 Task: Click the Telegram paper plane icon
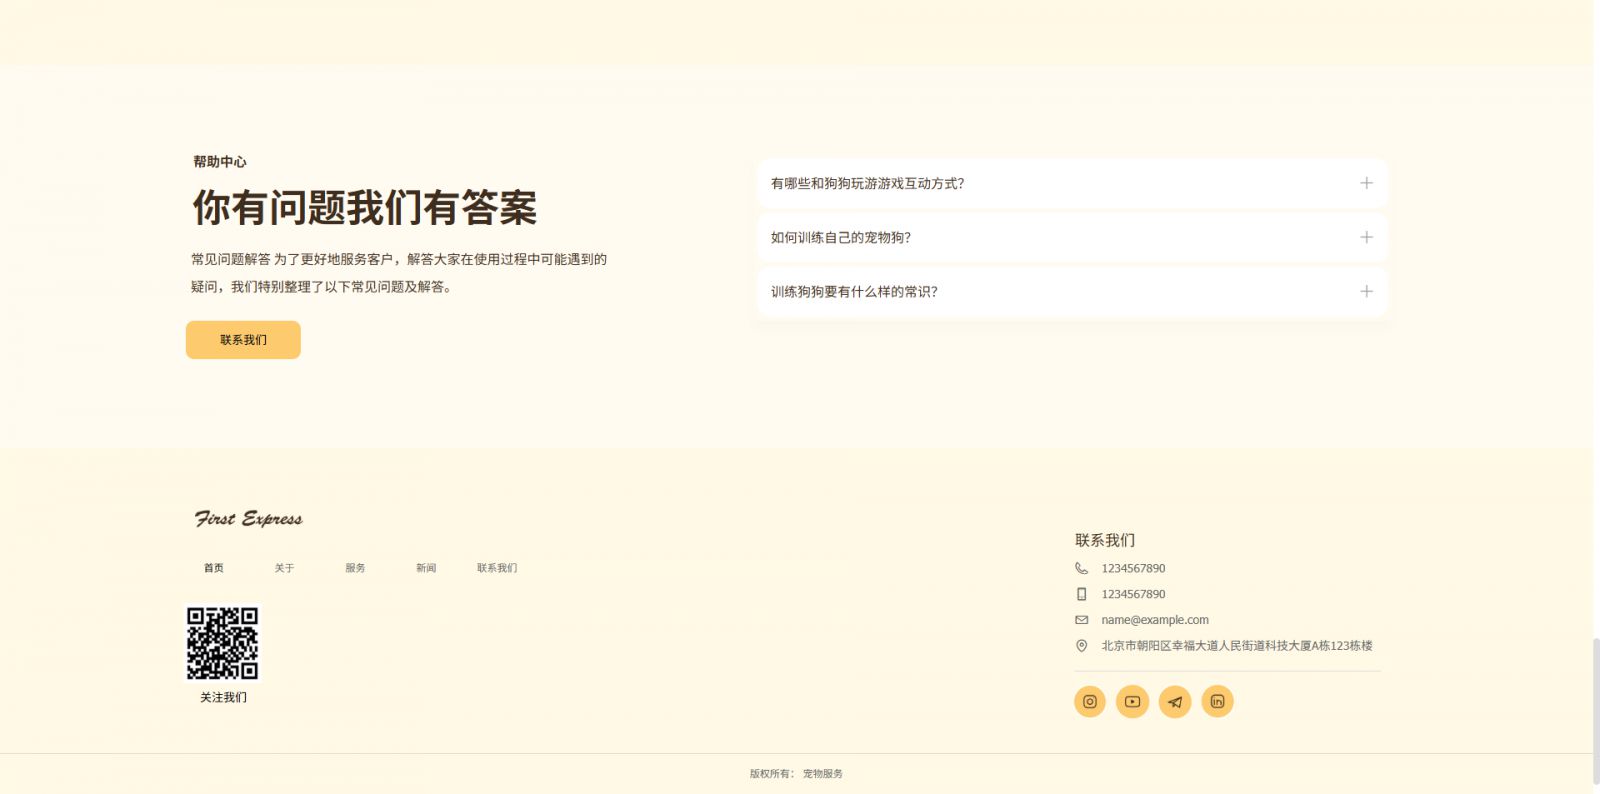pyautogui.click(x=1175, y=702)
